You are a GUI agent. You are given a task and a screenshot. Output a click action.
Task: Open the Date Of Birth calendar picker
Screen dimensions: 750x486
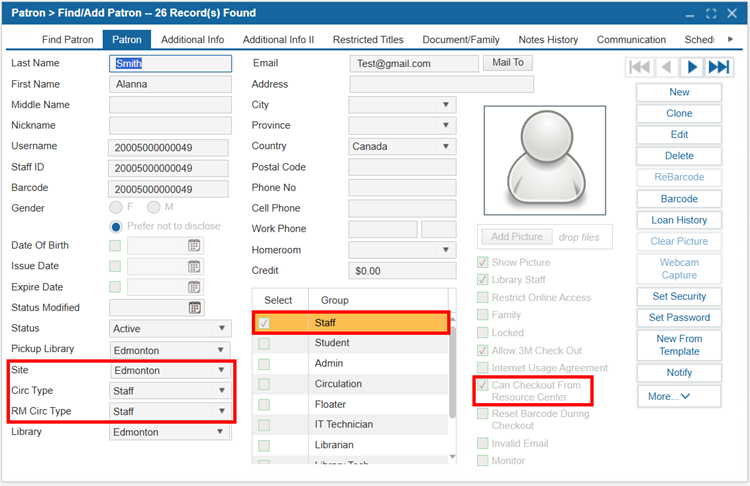[194, 246]
